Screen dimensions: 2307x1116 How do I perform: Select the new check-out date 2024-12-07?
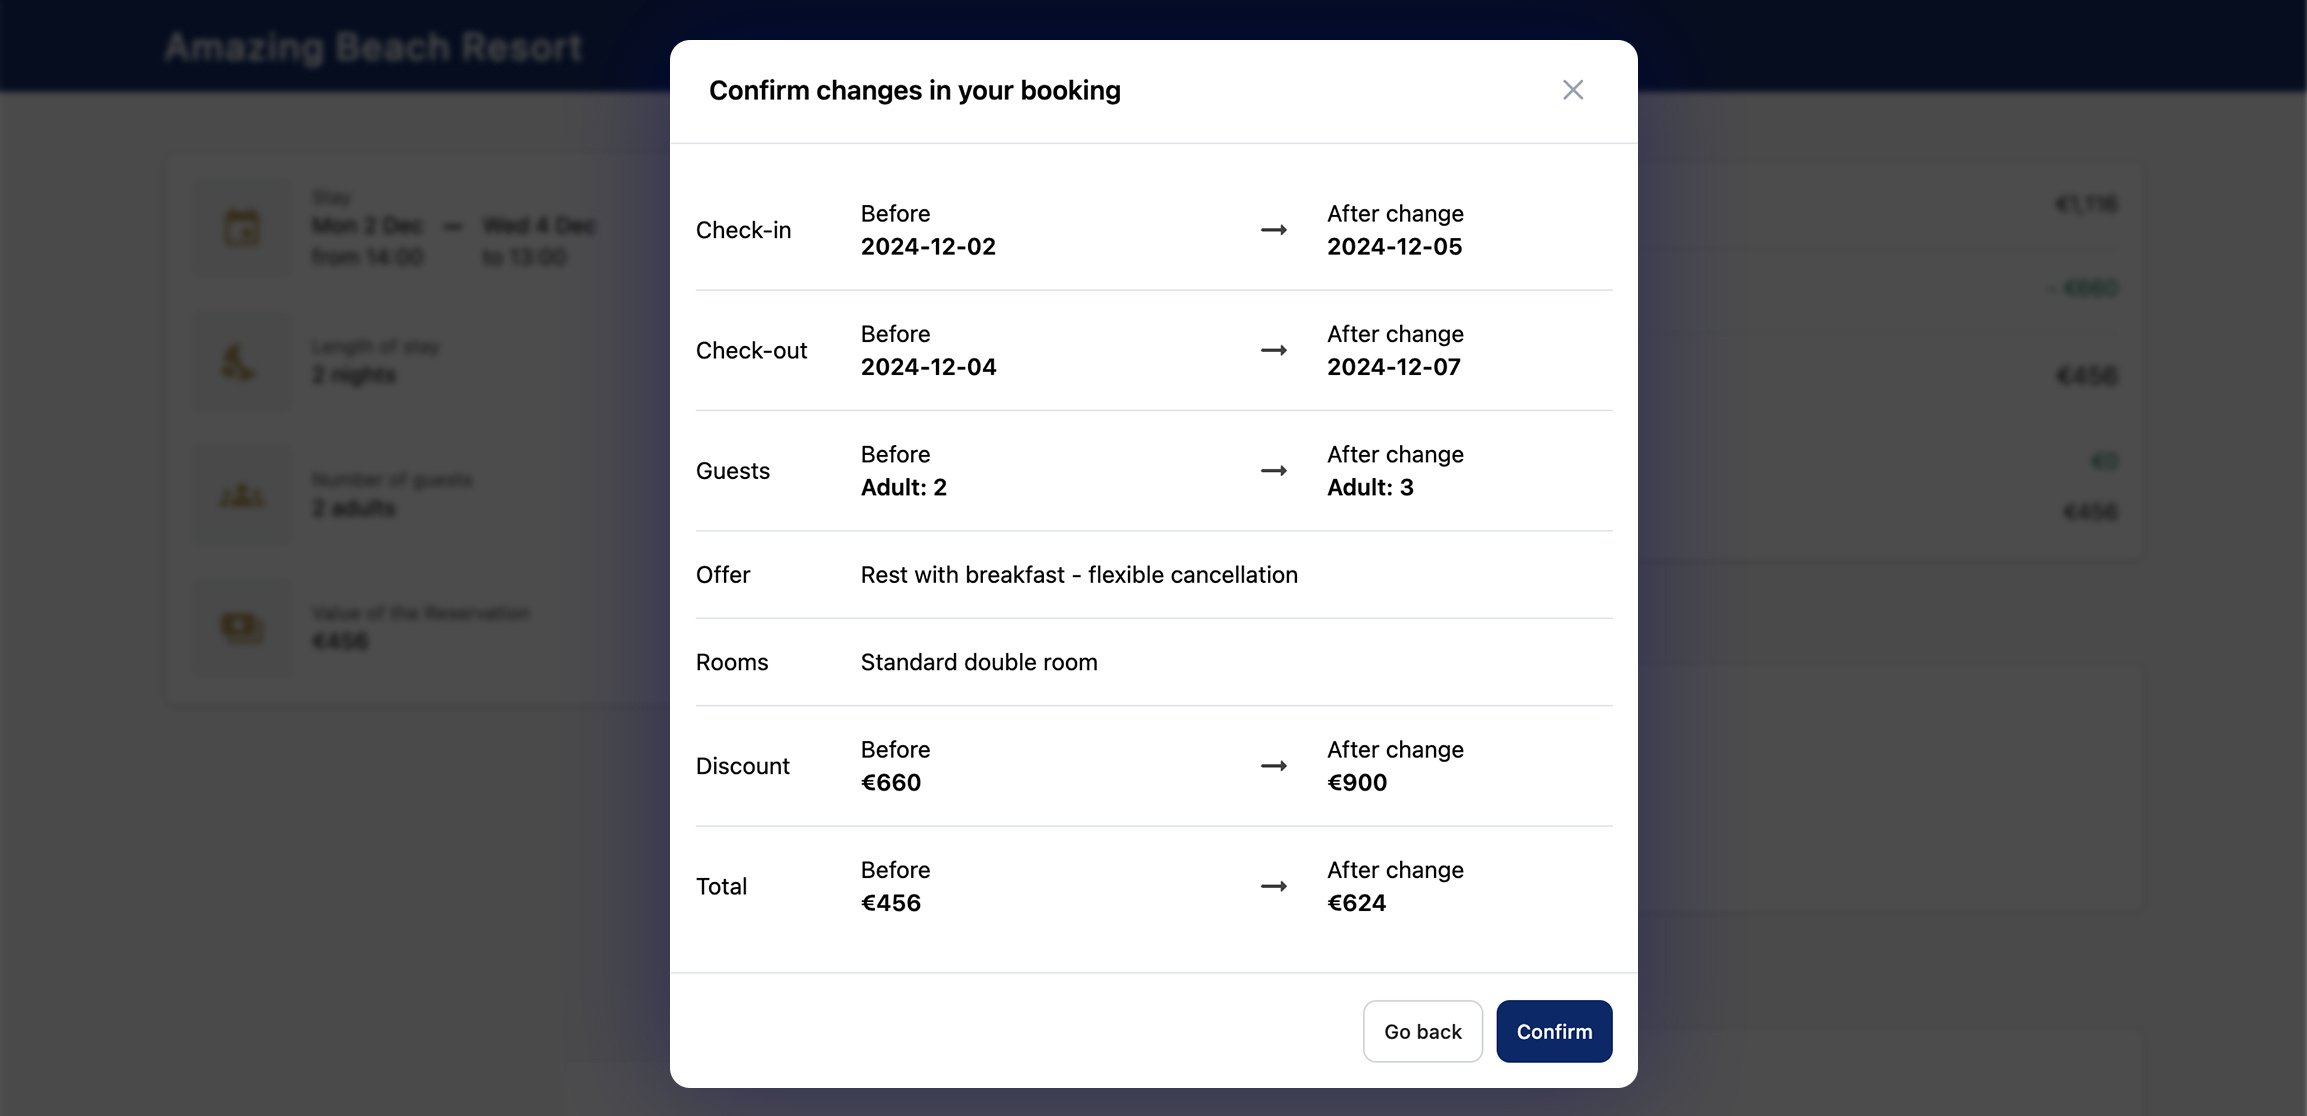[1393, 367]
